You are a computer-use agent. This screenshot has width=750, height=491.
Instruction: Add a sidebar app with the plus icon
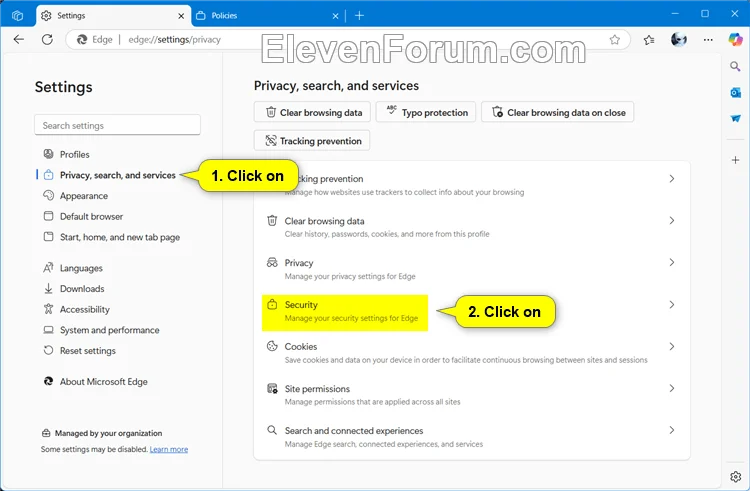[735, 160]
